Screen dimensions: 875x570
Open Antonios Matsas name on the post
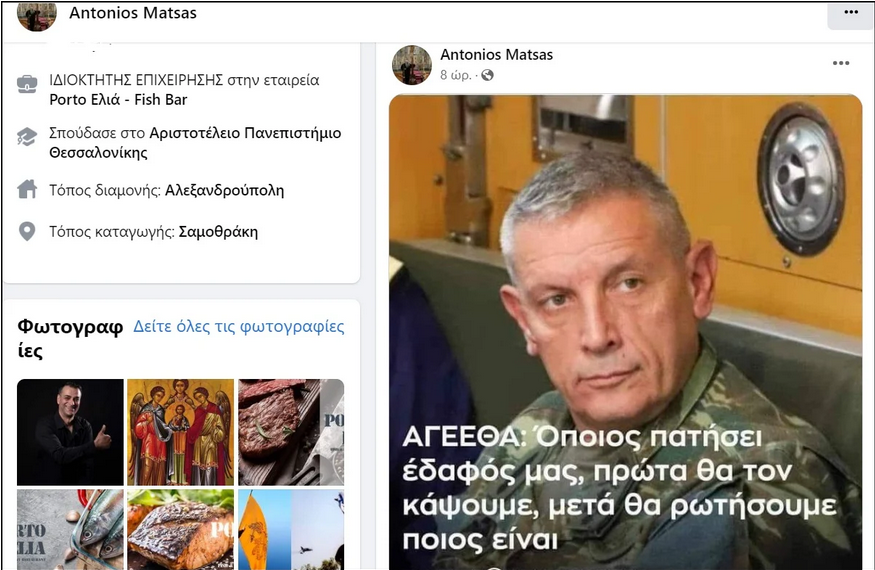(497, 55)
